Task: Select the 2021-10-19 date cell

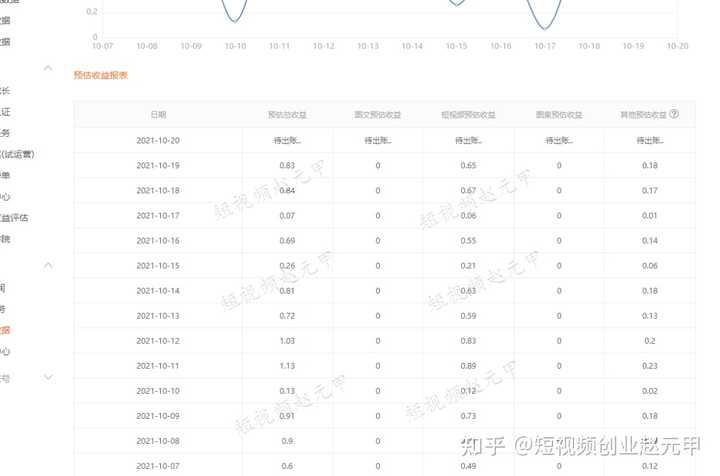Action: tap(158, 165)
